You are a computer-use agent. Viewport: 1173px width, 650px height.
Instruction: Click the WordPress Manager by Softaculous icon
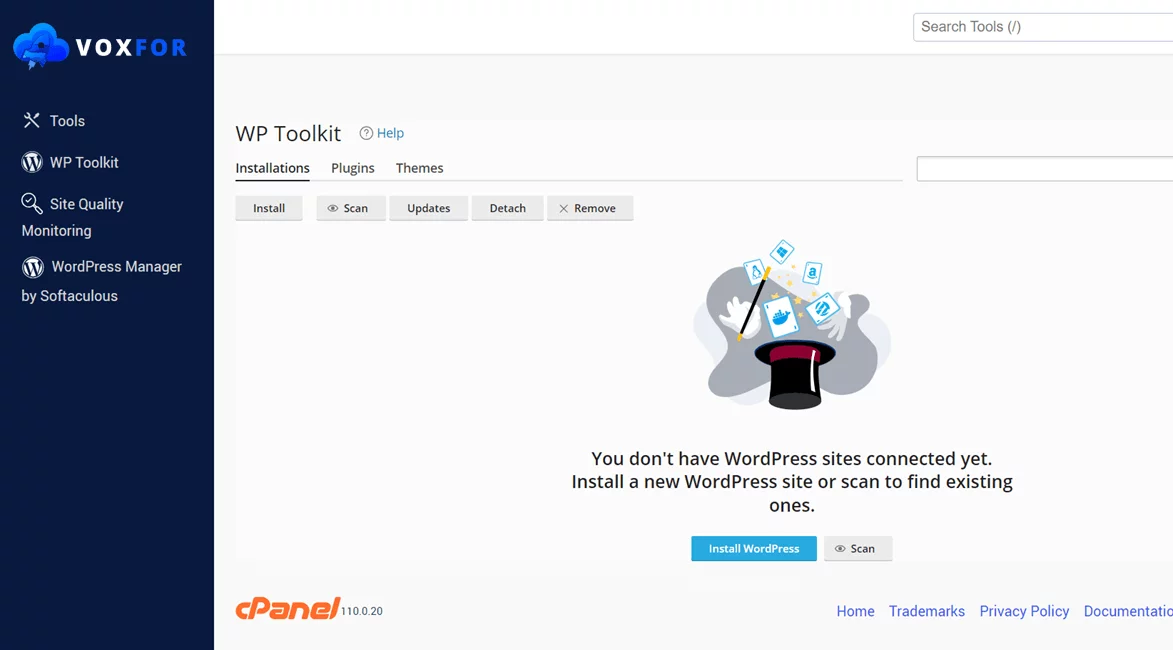coord(33,267)
